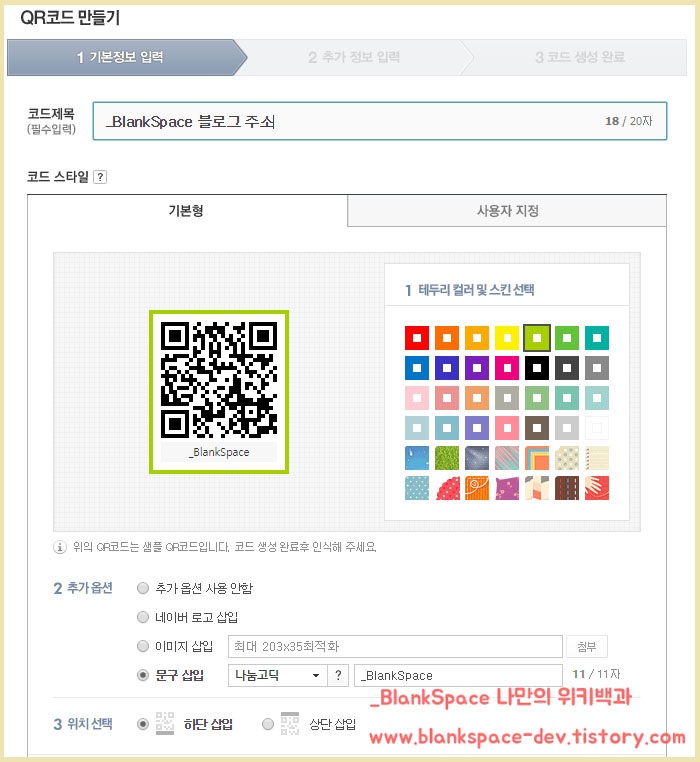Choose the pink diagonal stripe skin
The image size is (700, 762).
507,458
